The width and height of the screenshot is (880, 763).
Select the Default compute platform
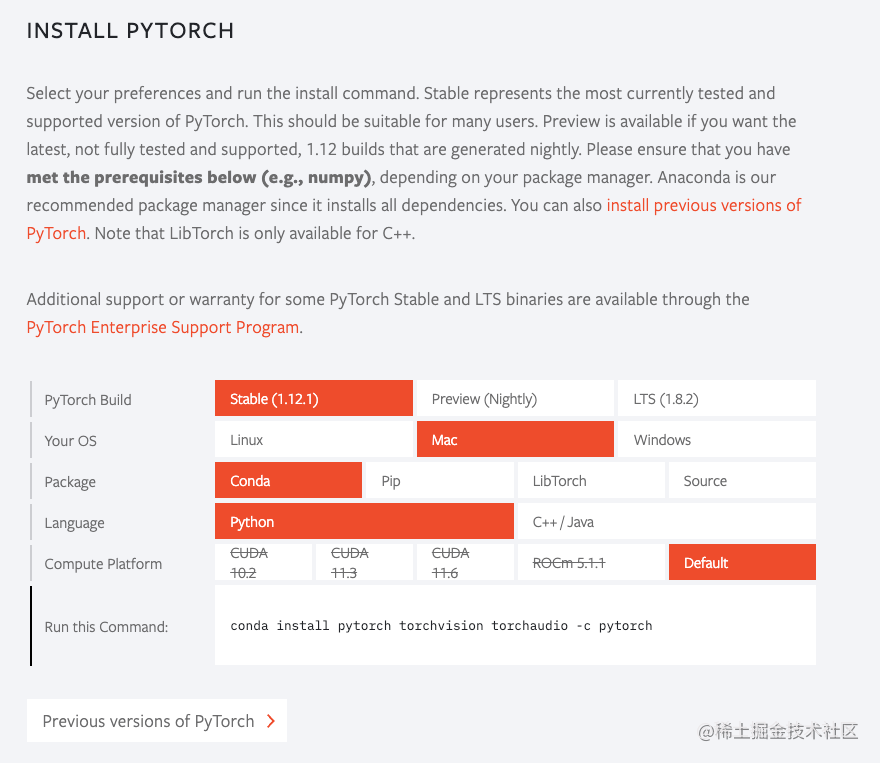741,562
